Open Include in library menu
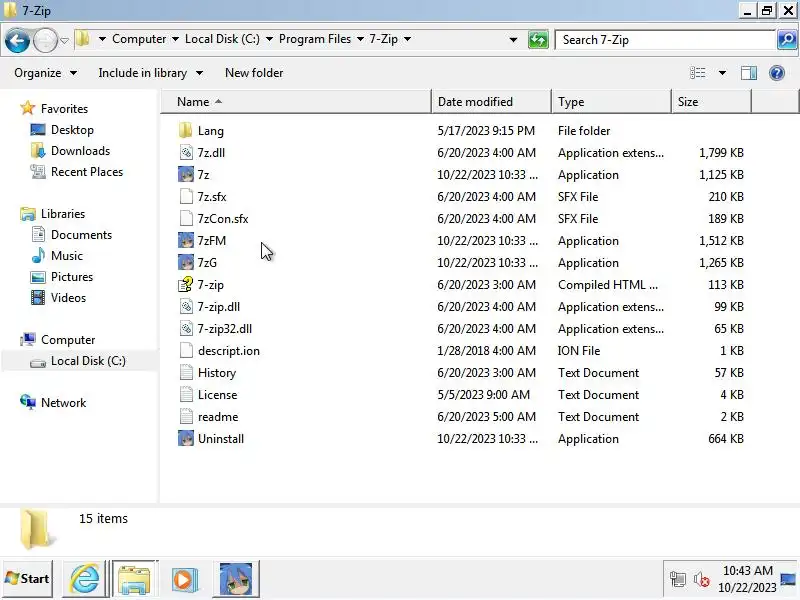The width and height of the screenshot is (800, 600). [151, 73]
